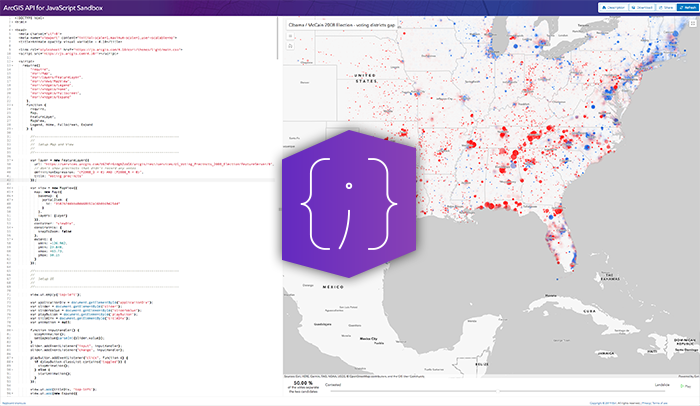
Task: Fold the head tag block
Action: [x=12, y=30]
